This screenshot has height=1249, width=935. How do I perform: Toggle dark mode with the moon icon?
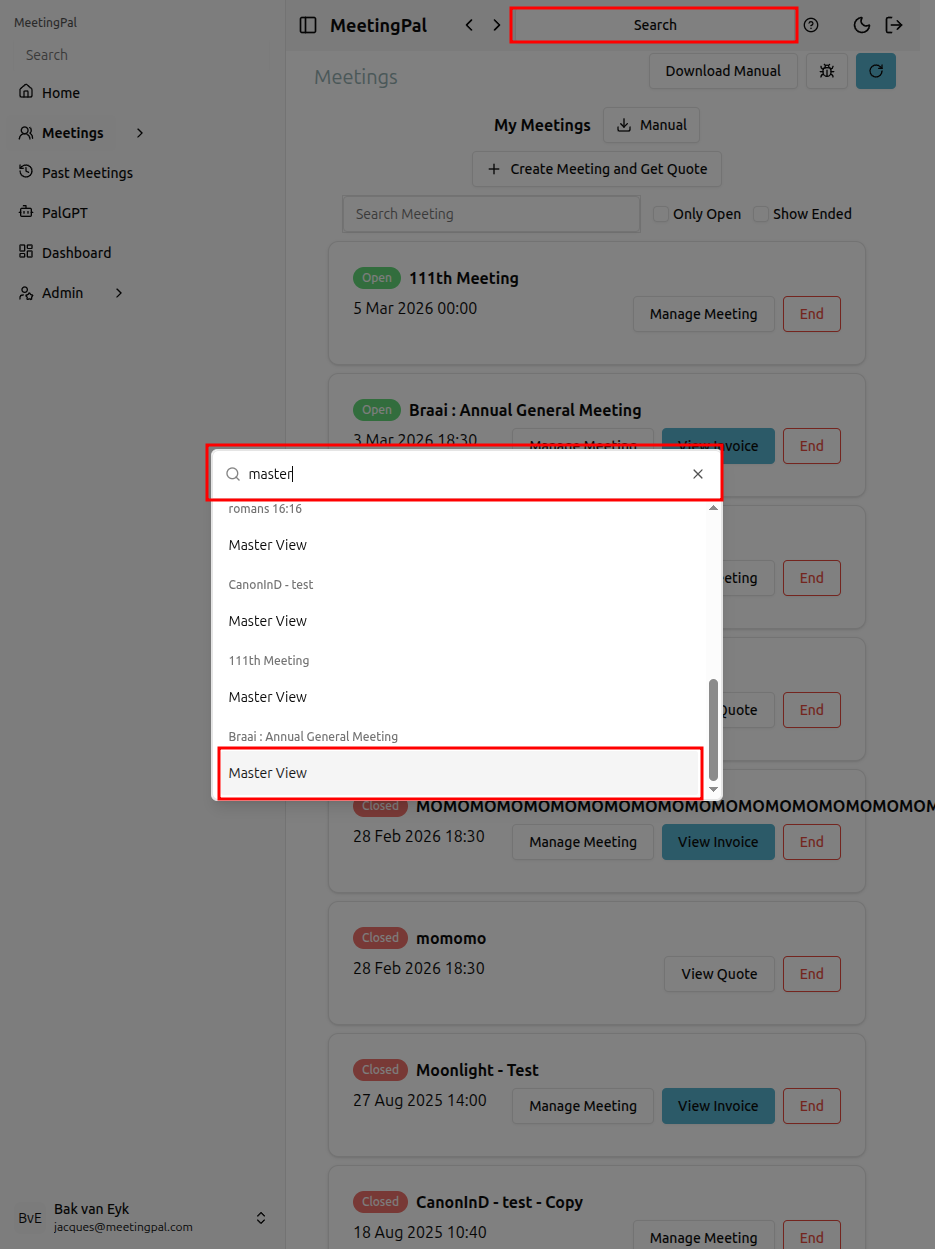[861, 25]
